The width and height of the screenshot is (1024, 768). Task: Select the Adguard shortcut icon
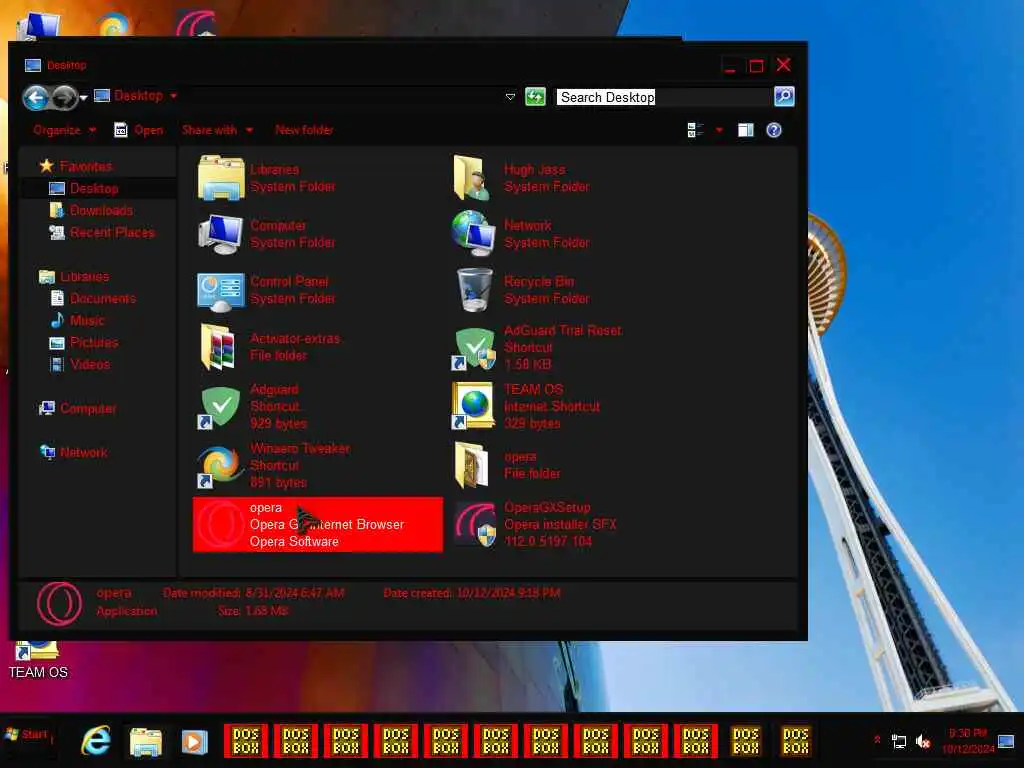click(x=219, y=408)
